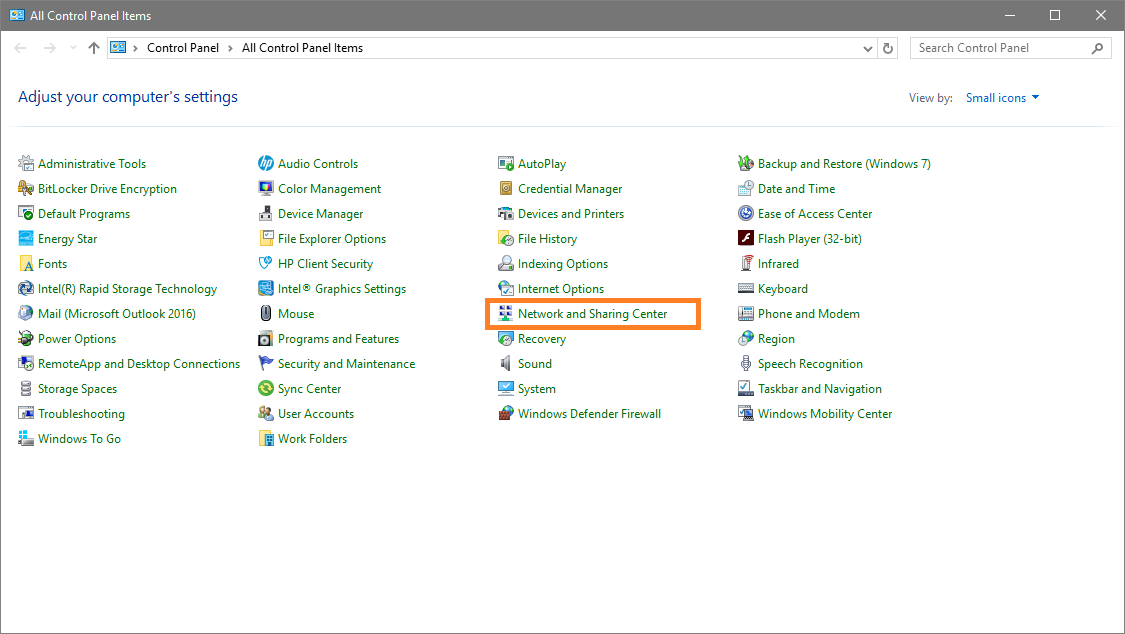Screen dimensions: 1125x634
Task: Open the Region link
Action: coord(776,339)
